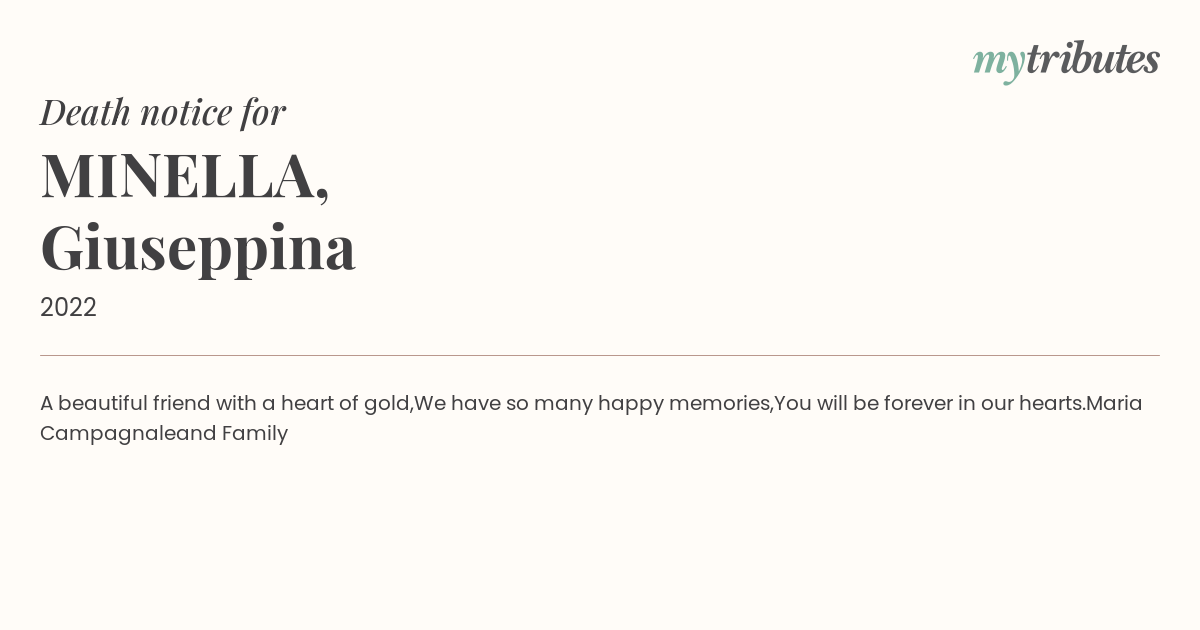
Task: Click 'Campagnaleand Family' text
Action: [x=164, y=434]
